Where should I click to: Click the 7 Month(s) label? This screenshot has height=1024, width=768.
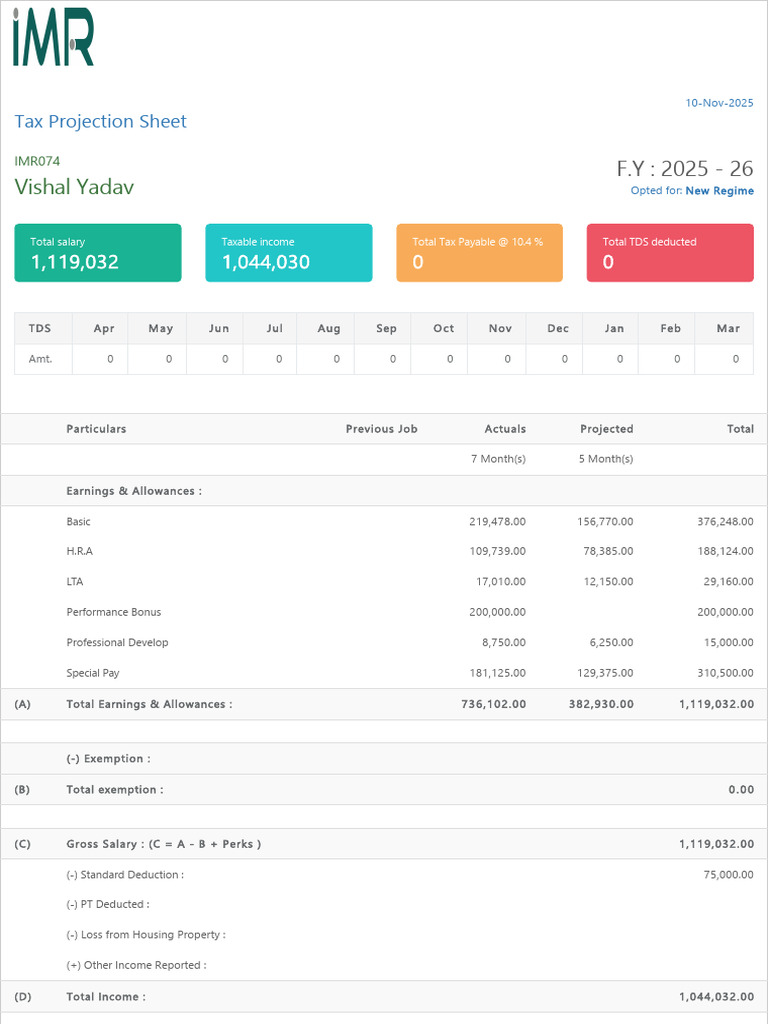click(x=498, y=459)
